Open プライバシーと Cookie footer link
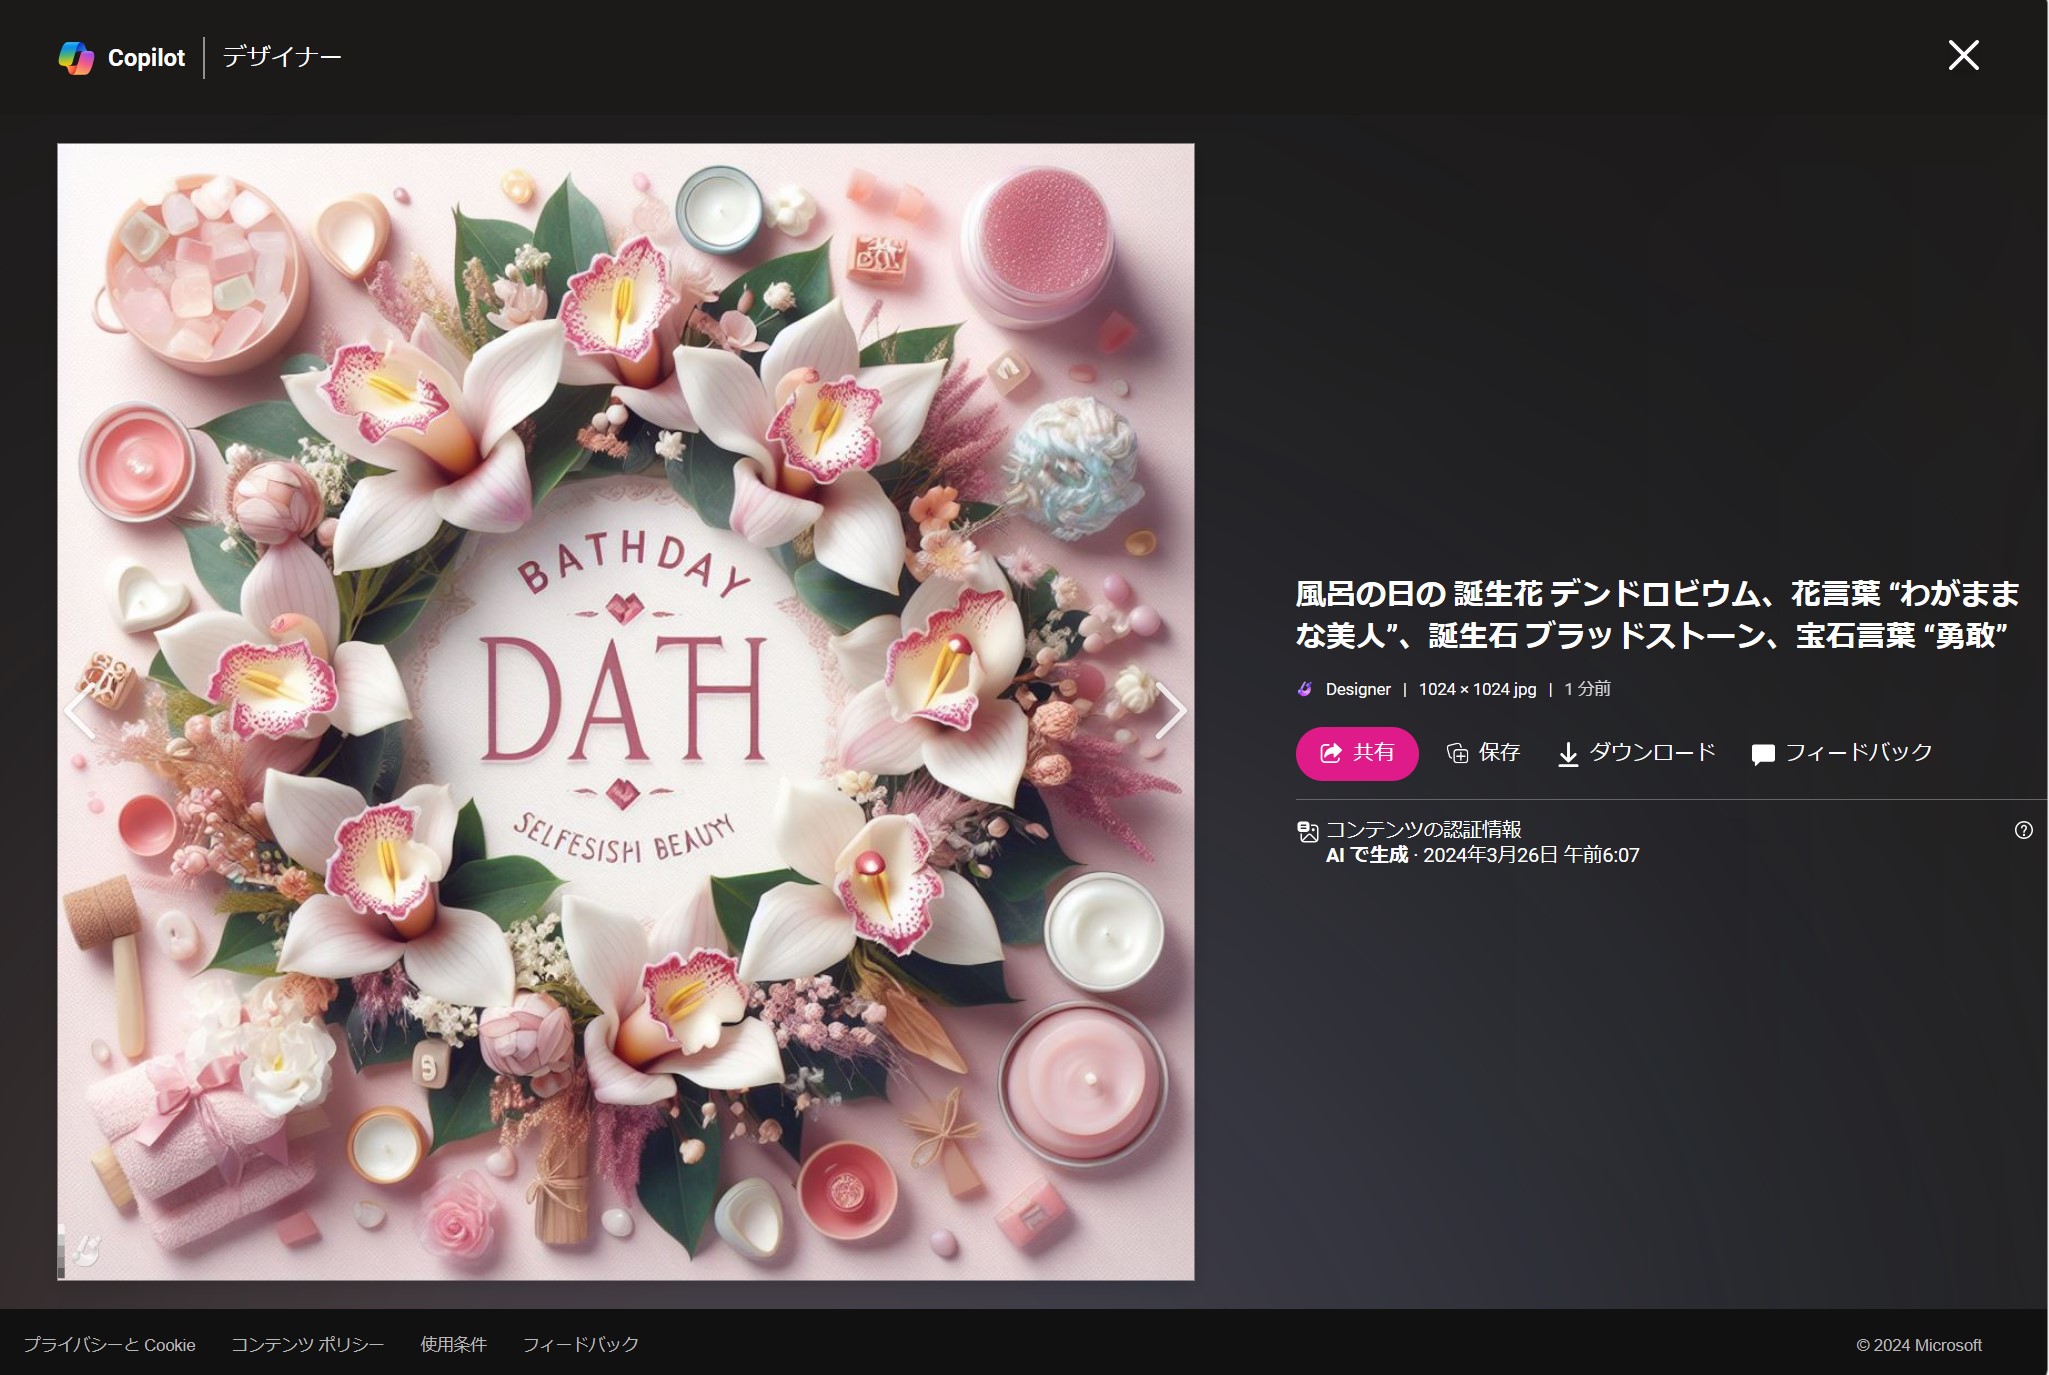This screenshot has width=2049, height=1375. (x=110, y=1345)
